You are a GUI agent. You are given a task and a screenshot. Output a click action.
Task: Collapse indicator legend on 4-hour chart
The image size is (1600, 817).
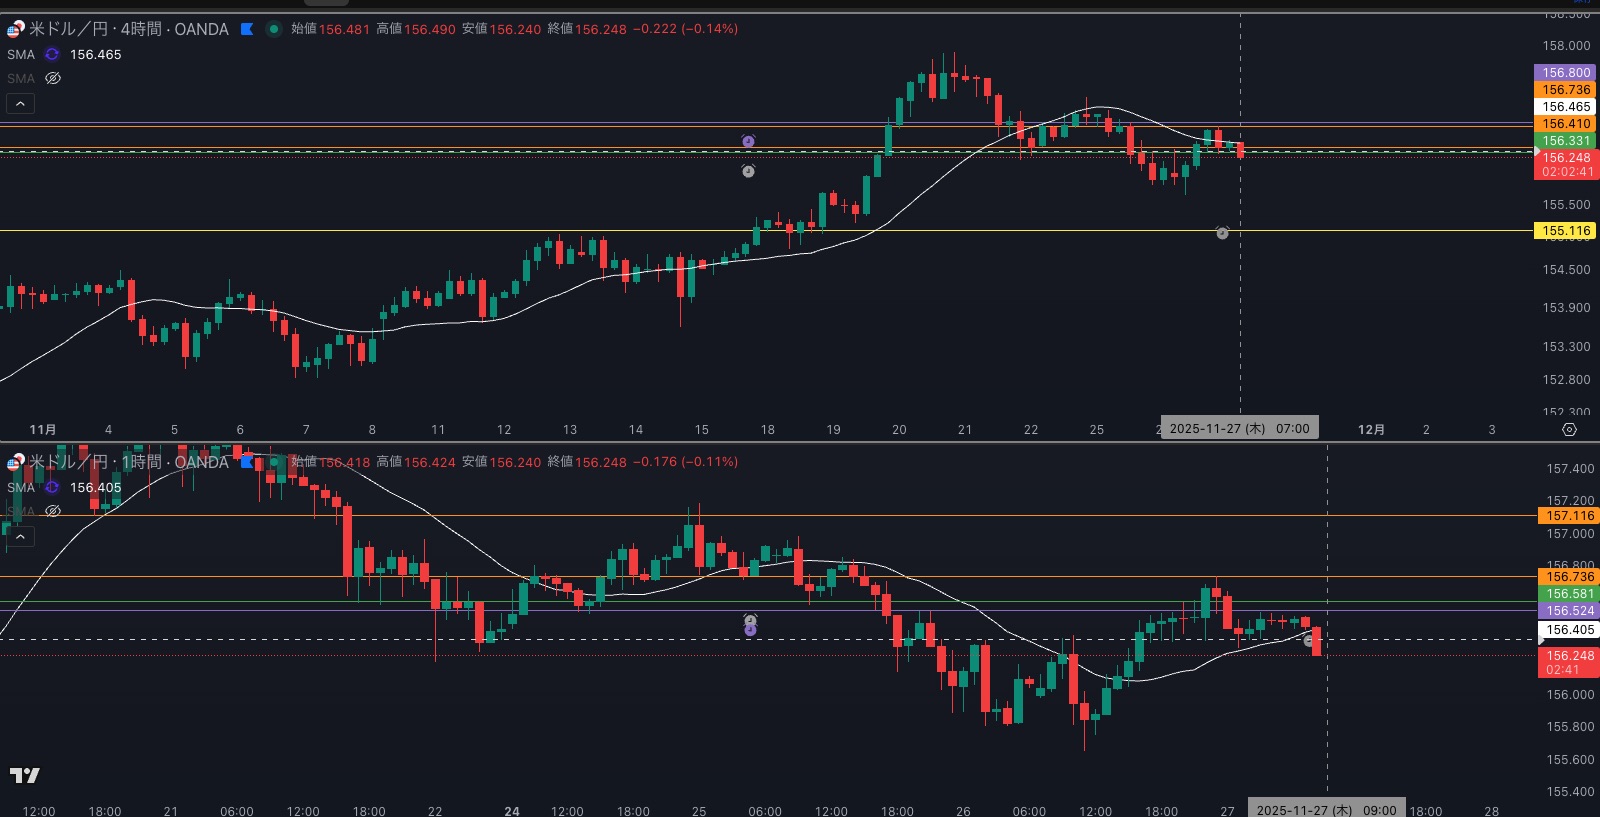tap(20, 103)
